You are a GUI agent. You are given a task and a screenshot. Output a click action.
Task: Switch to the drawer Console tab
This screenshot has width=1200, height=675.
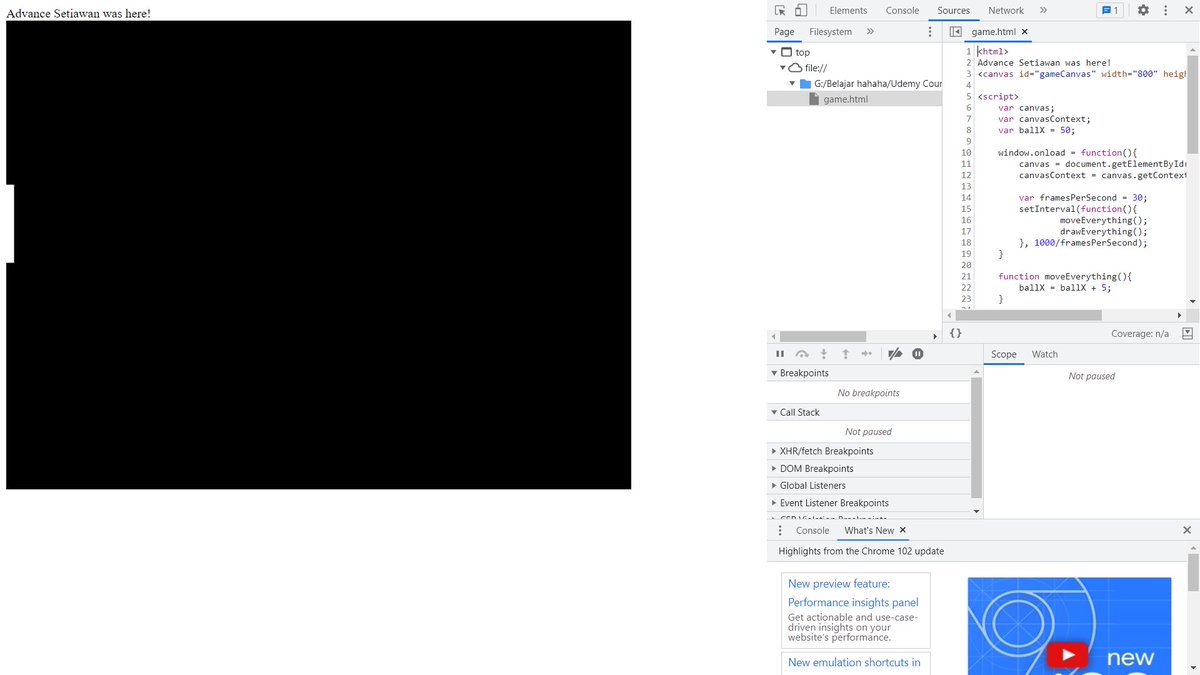pos(813,530)
